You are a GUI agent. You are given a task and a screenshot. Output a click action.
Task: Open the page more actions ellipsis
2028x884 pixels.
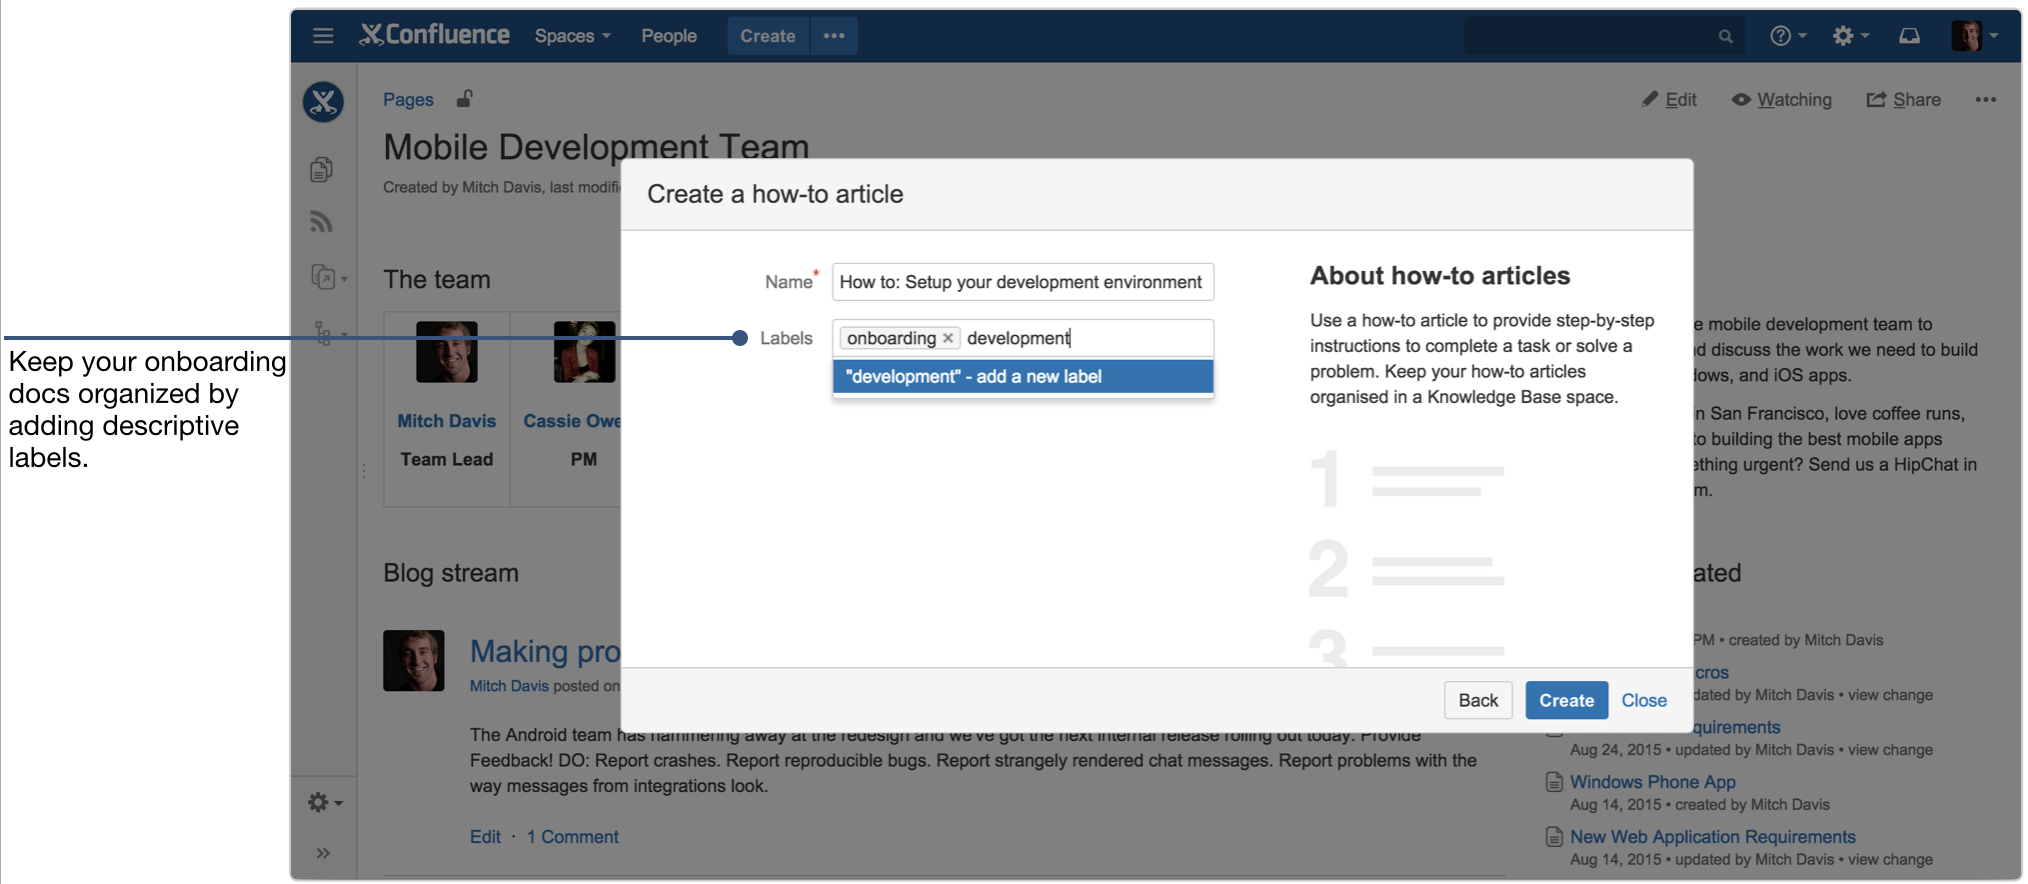(x=1985, y=99)
